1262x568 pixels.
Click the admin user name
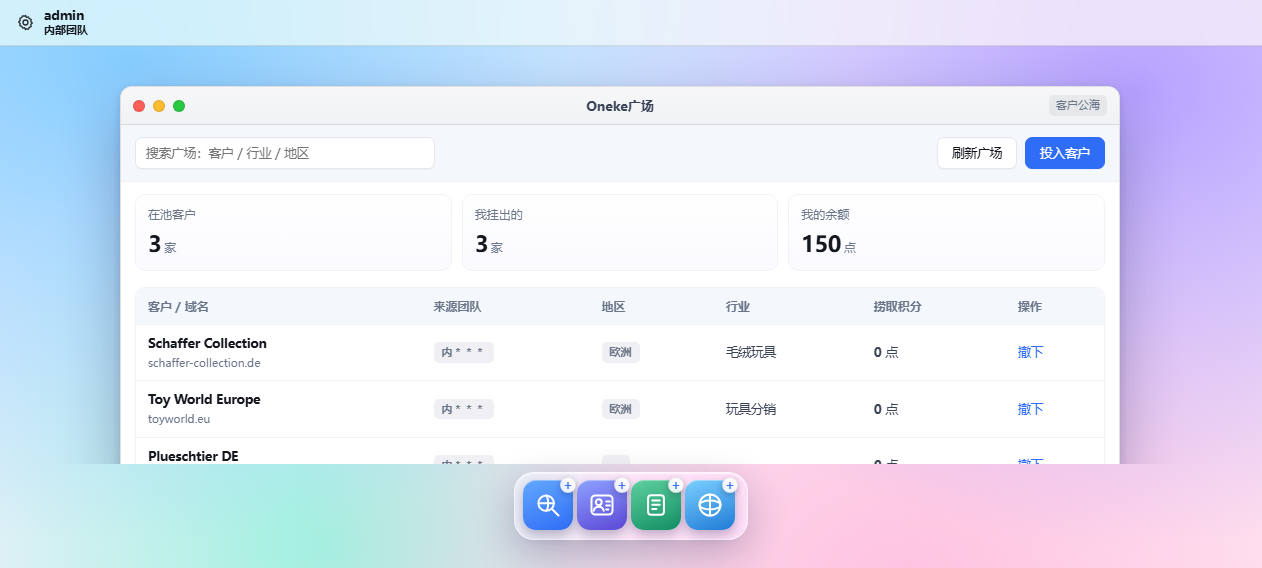pos(64,15)
